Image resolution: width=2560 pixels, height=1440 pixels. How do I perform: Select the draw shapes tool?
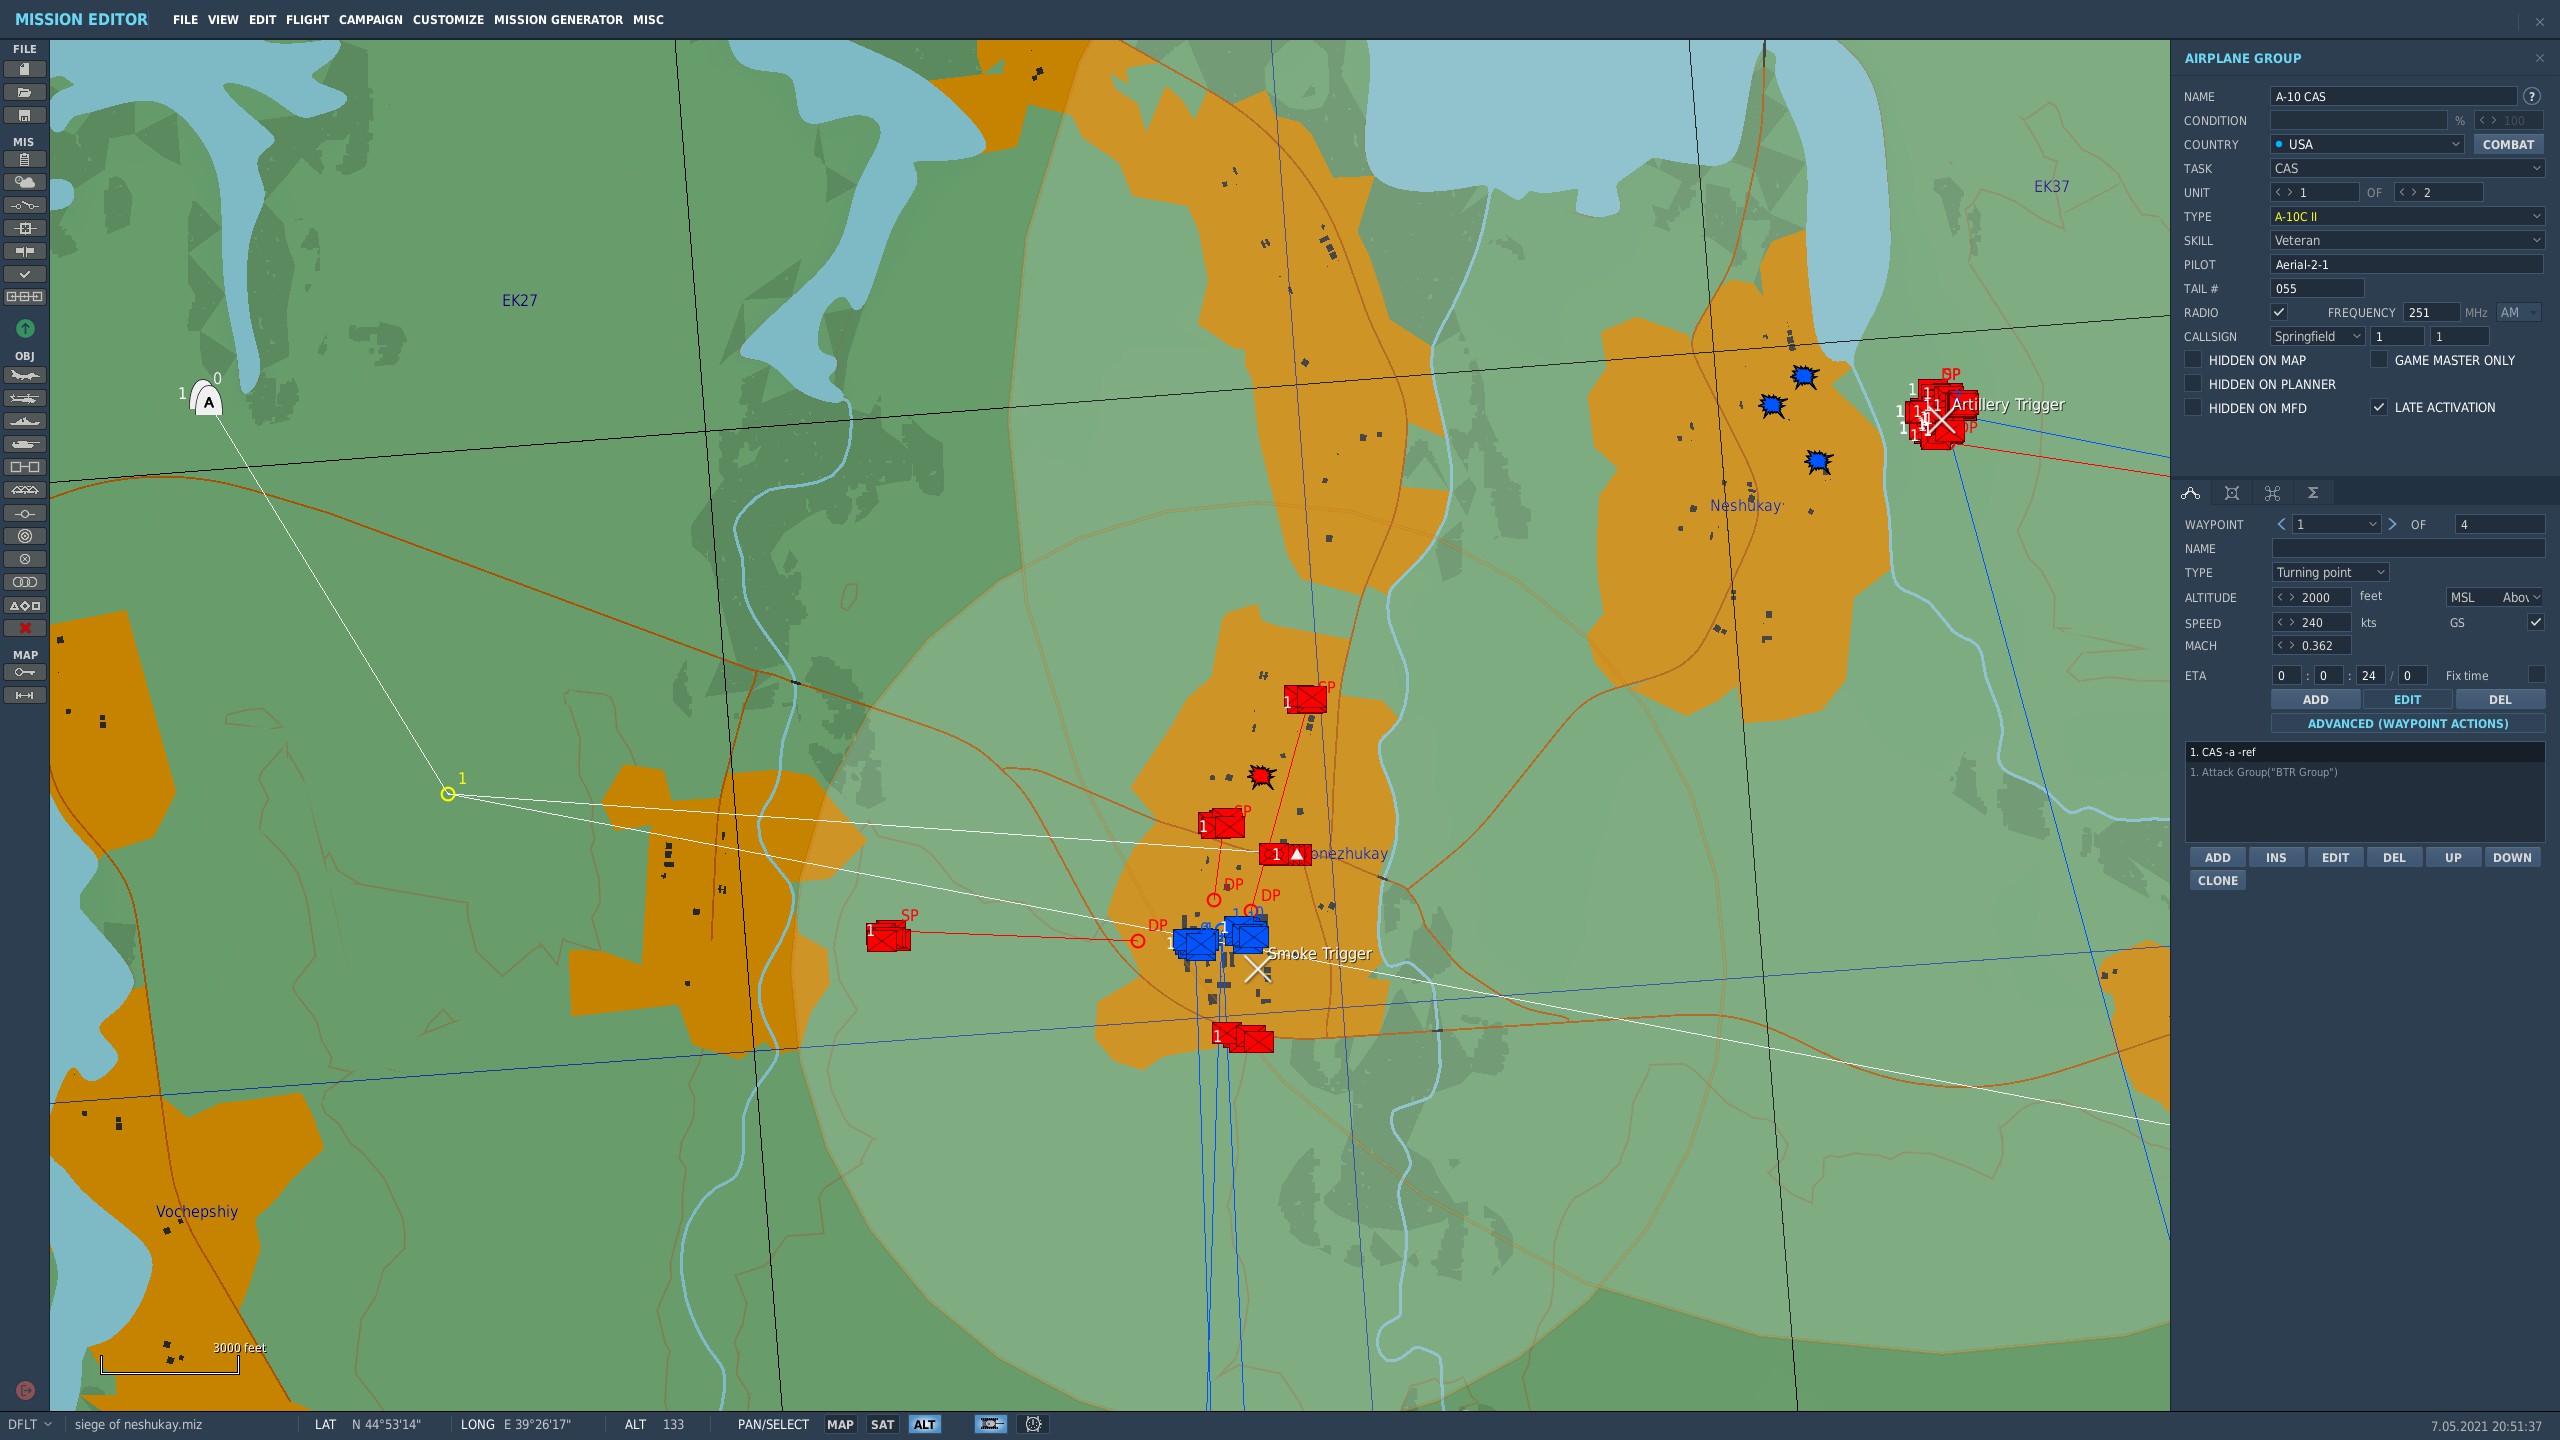click(25, 605)
